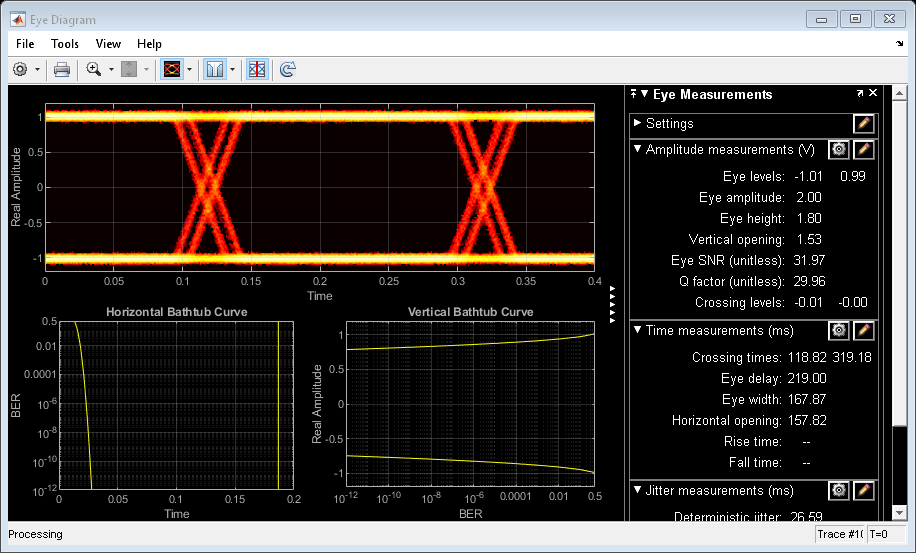Click the Horizontal opening value 157.82
Screen dimensions: 916x553
pos(807,420)
